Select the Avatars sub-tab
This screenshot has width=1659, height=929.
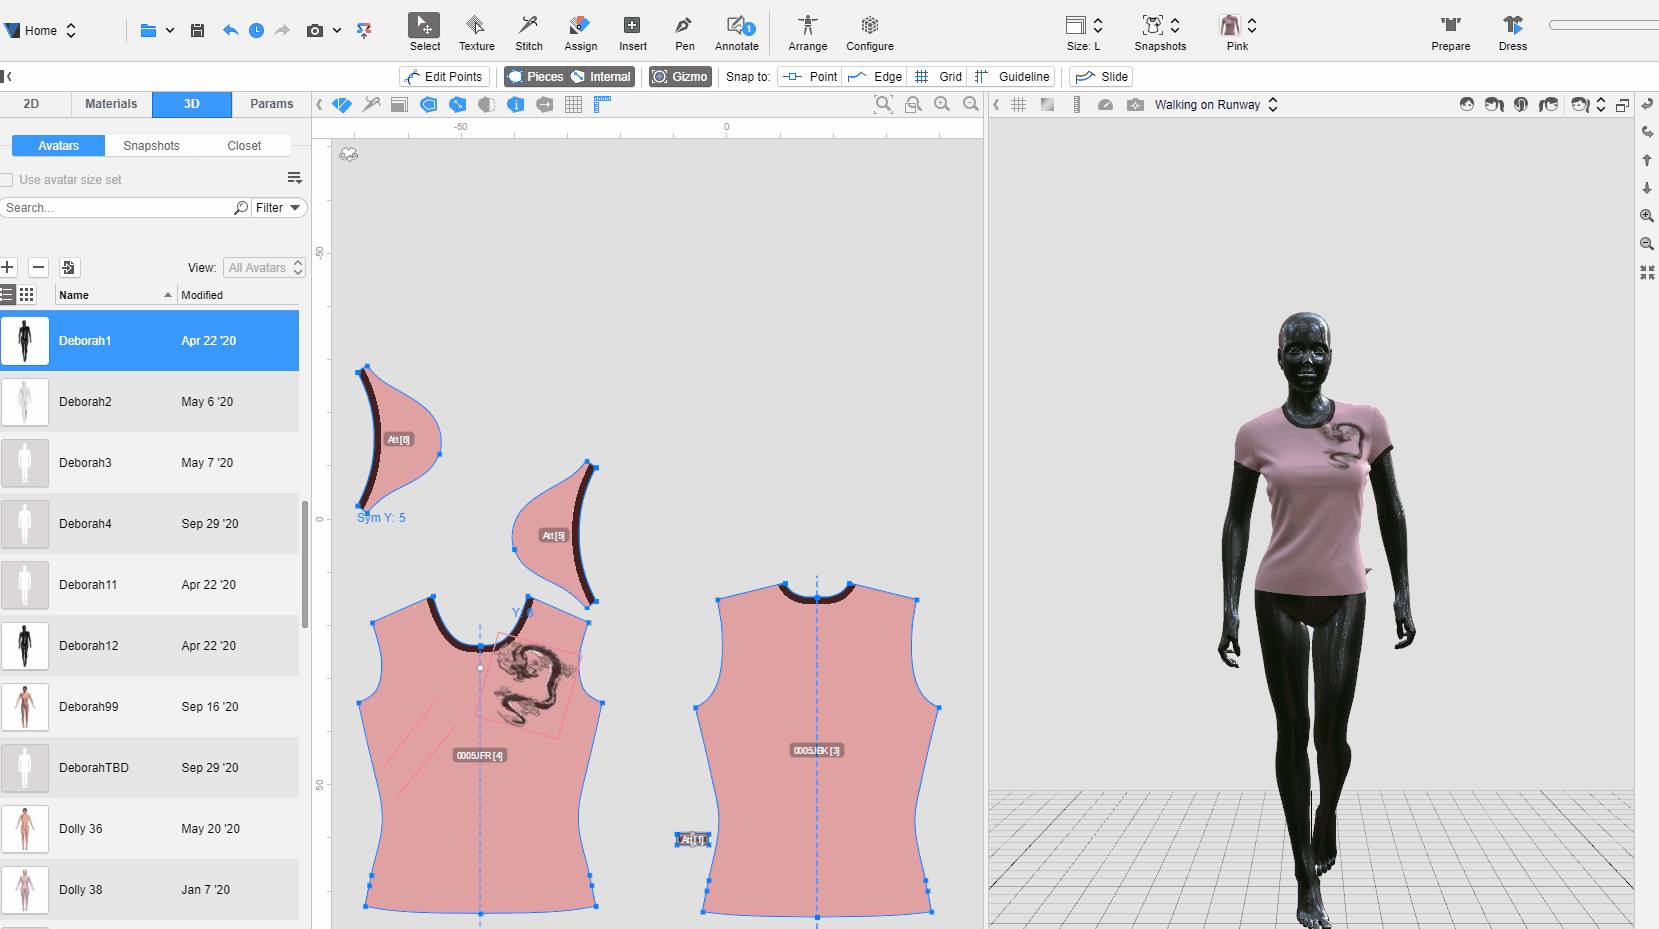(58, 146)
